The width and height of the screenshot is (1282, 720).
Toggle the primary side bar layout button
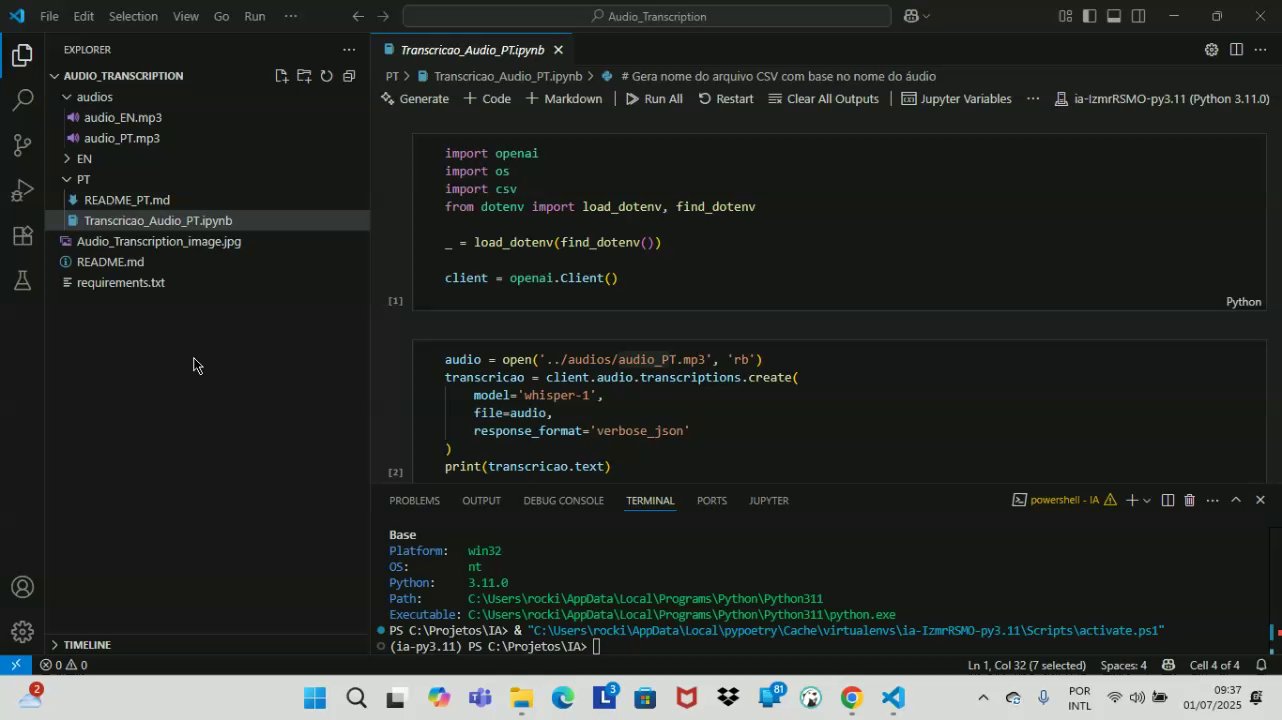click(x=1089, y=16)
